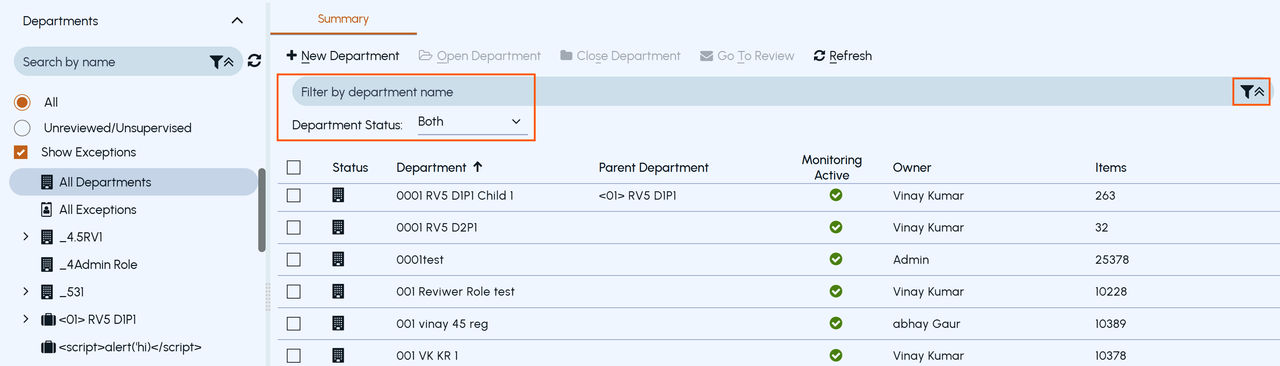Click the 25378 items value
The width and height of the screenshot is (1280, 366).
point(1112,260)
